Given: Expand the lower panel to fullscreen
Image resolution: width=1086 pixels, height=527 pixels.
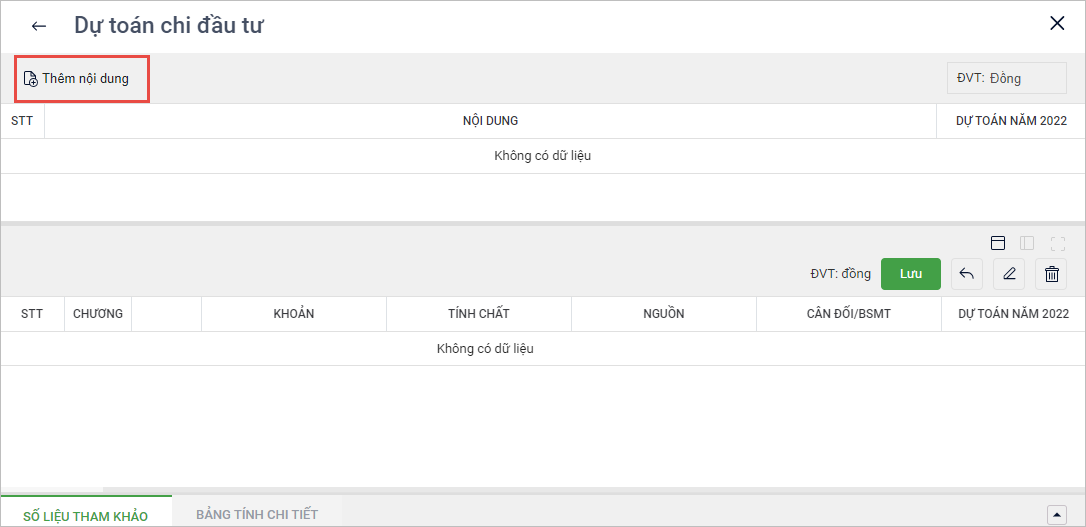Looking at the screenshot, I should click(1058, 243).
